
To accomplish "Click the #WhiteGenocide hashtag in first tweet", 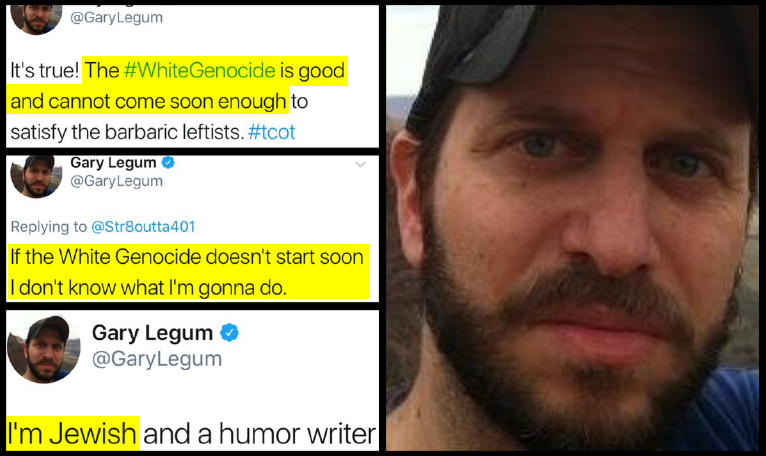I will (x=199, y=71).
